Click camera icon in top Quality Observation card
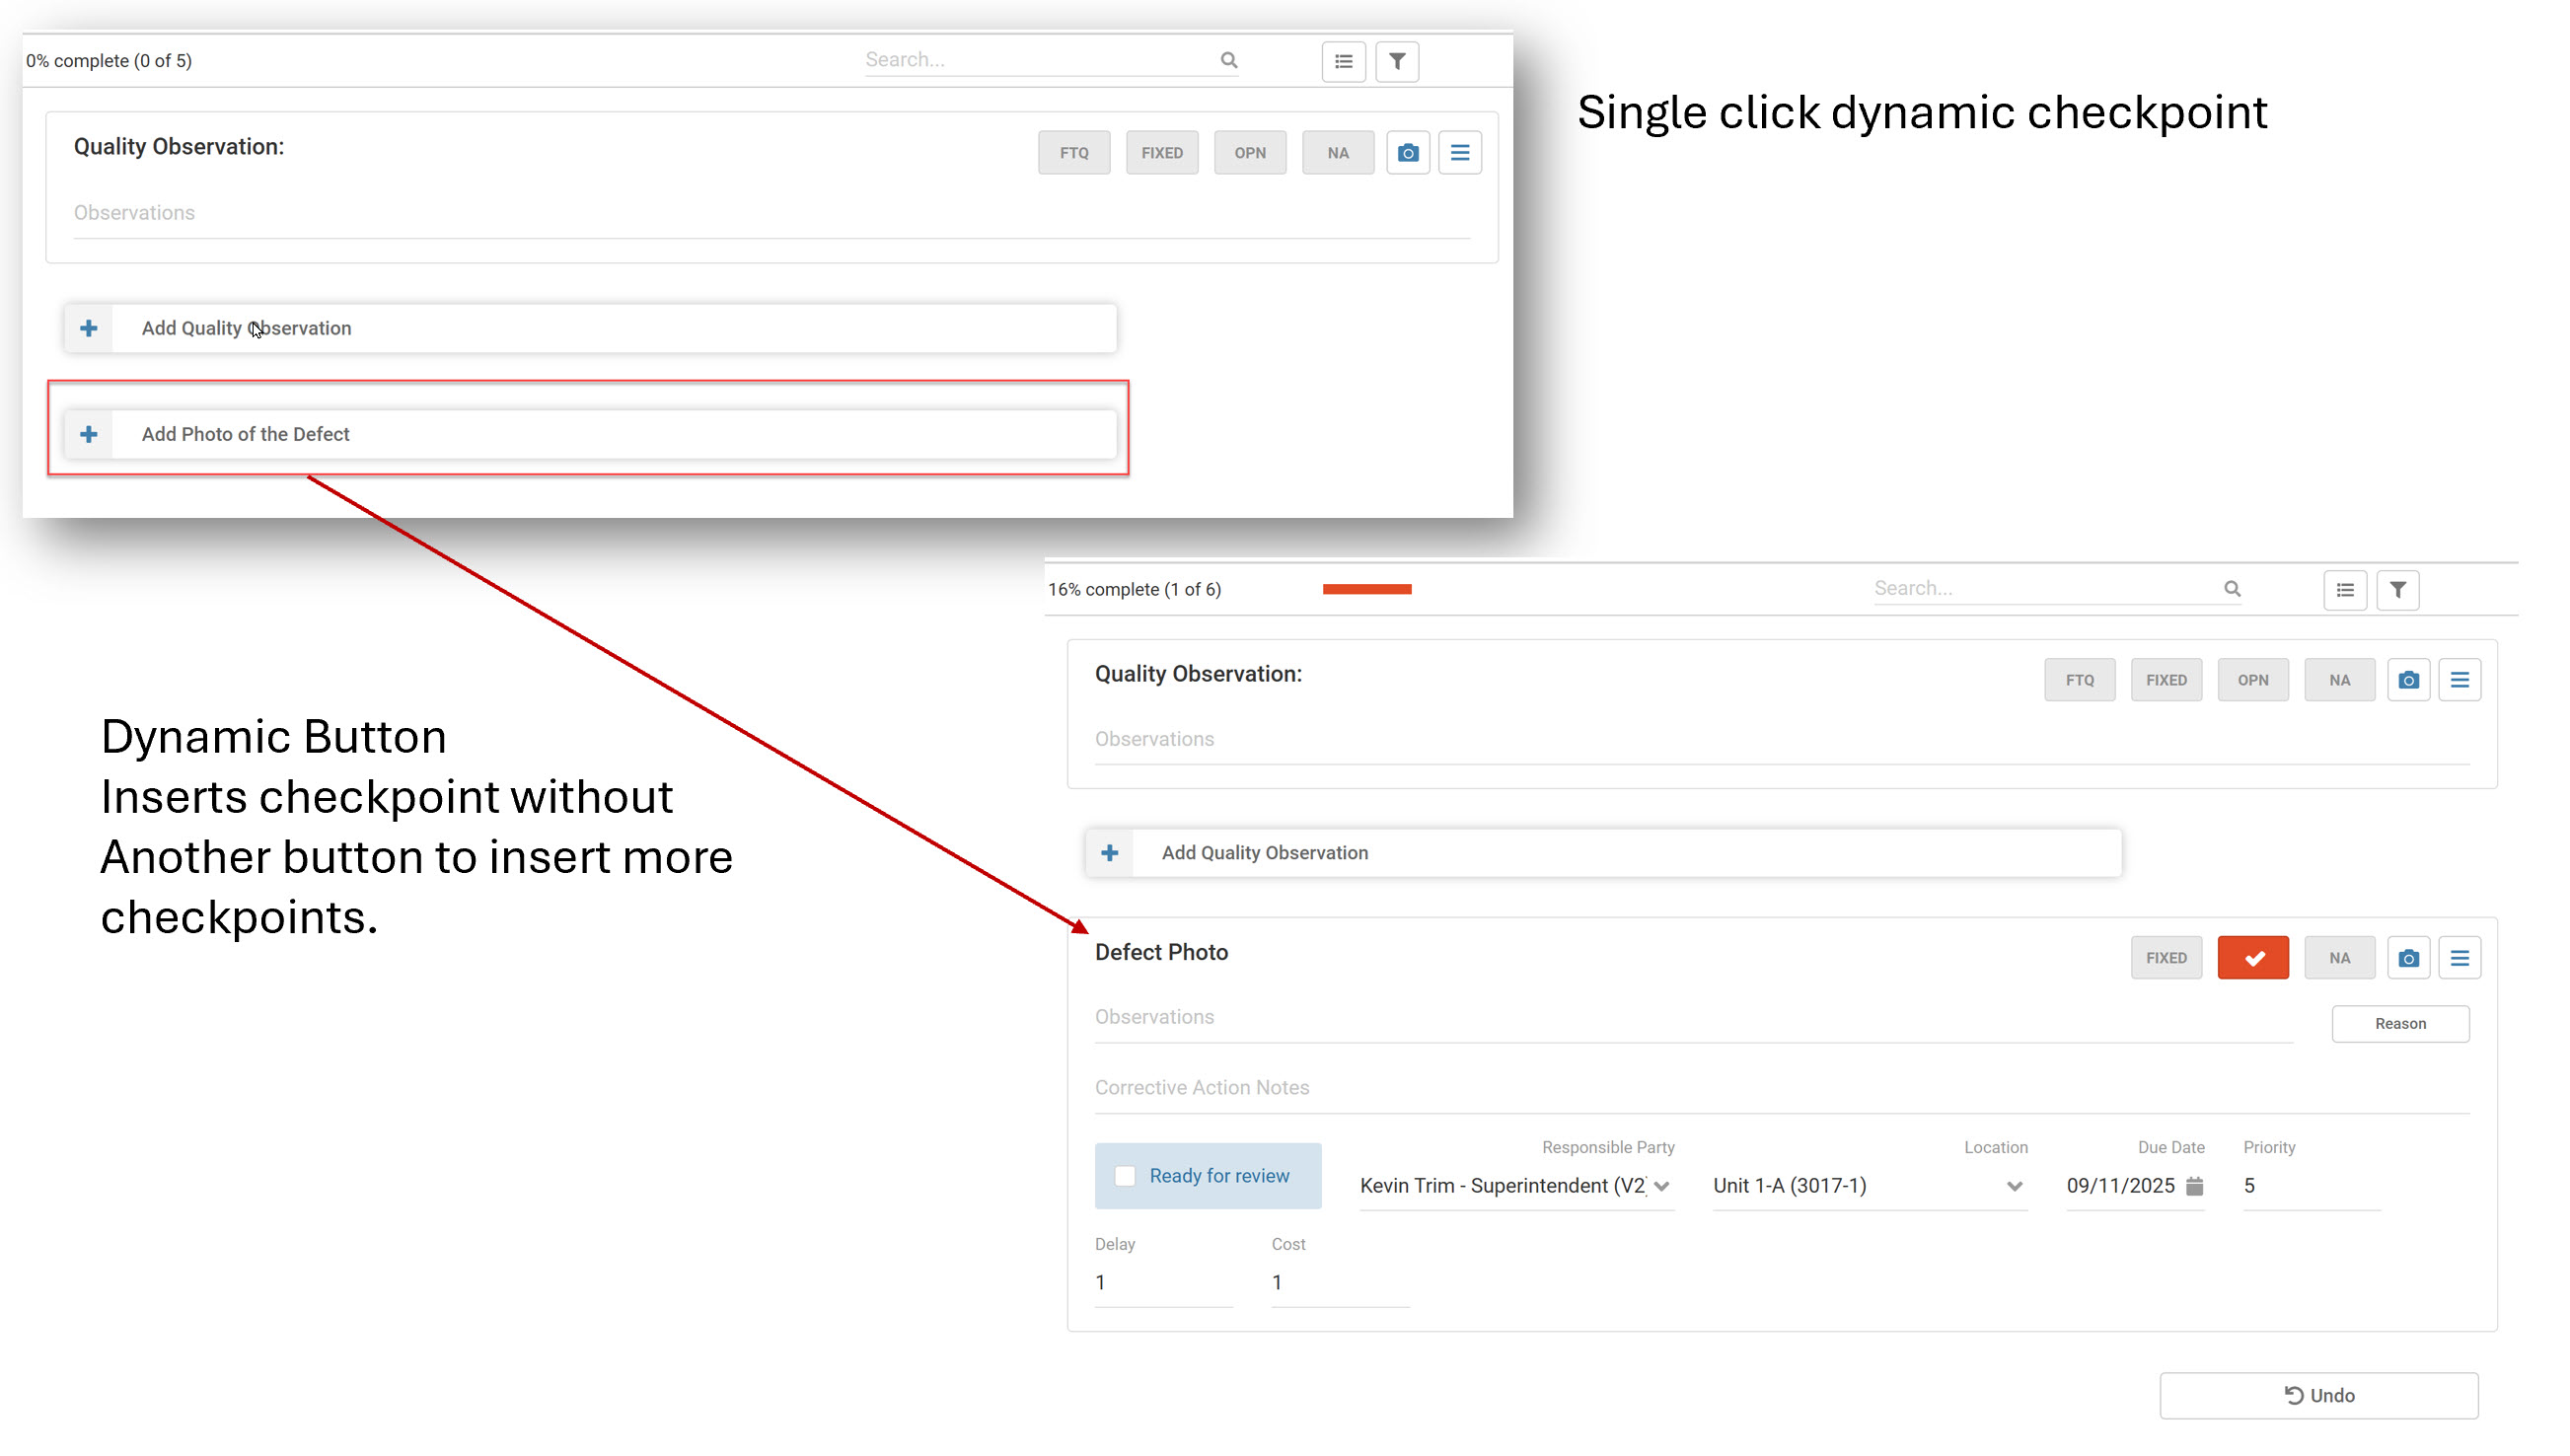This screenshot has width=2570, height=1456. (x=1408, y=153)
